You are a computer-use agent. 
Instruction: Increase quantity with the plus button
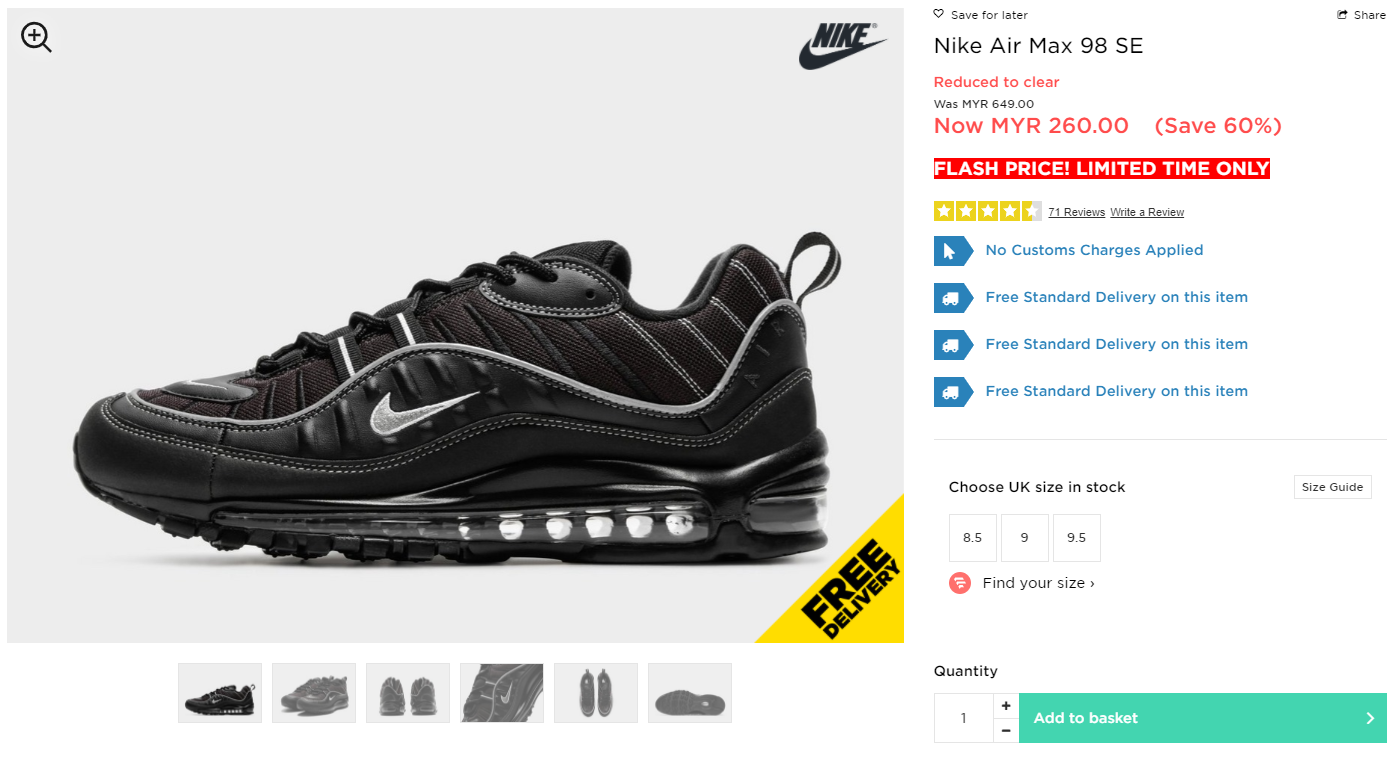[x=1006, y=706]
